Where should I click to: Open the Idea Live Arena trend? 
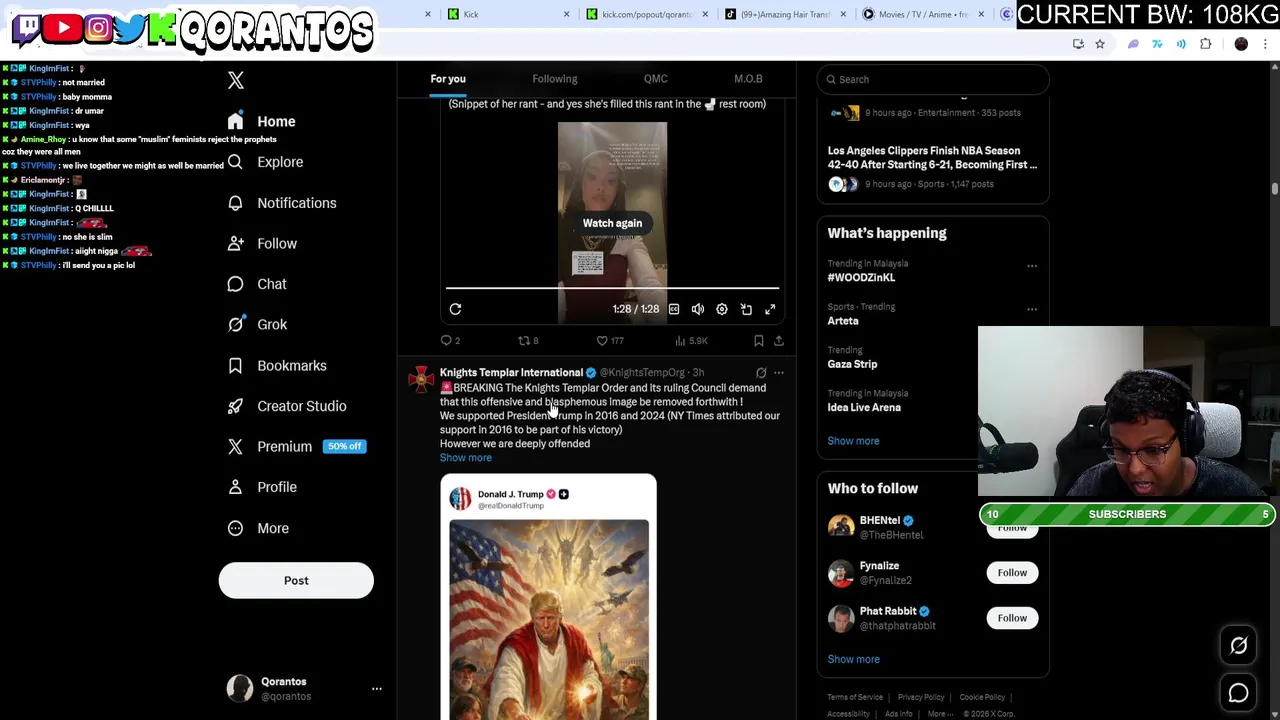[864, 408]
